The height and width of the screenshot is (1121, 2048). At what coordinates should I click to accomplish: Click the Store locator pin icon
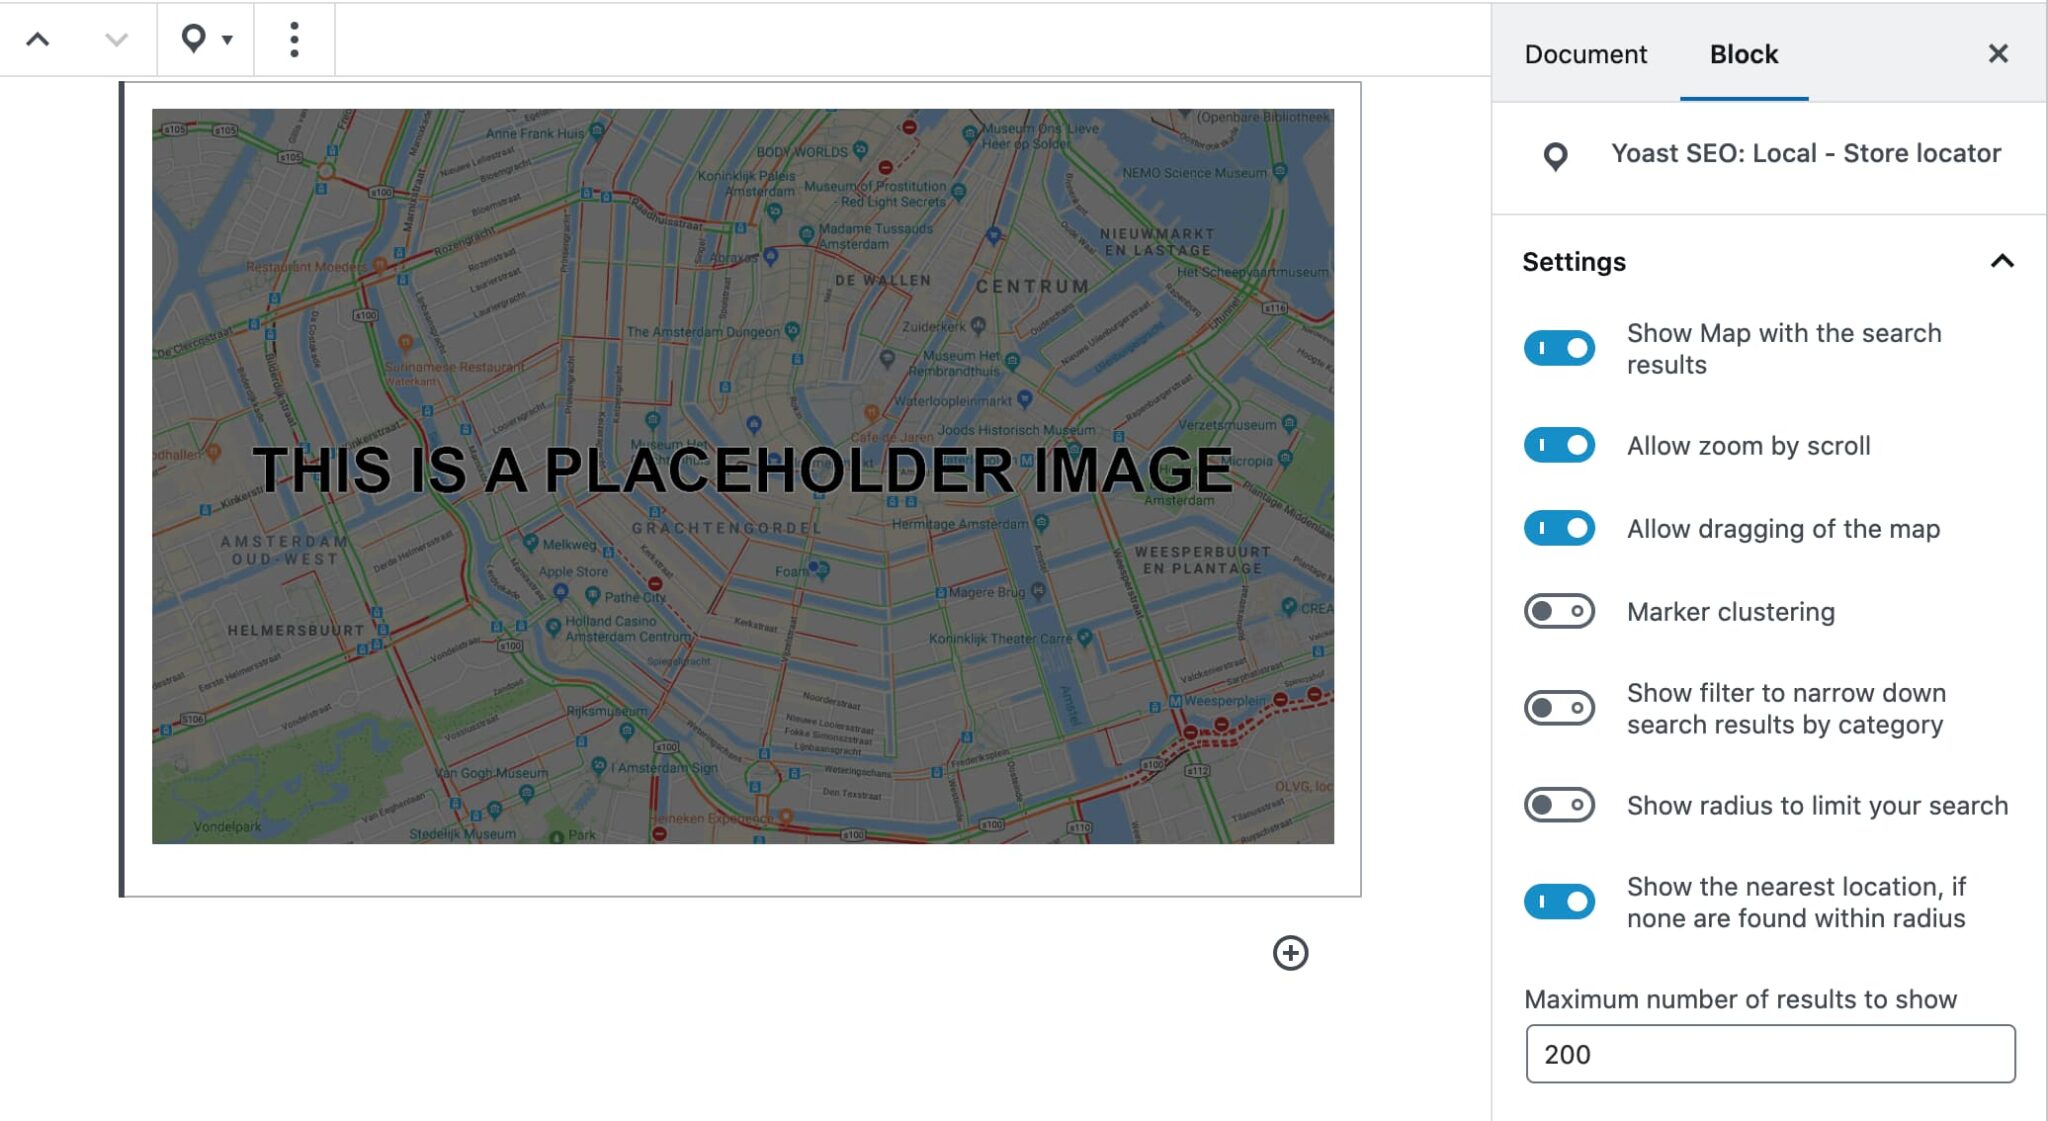pos(1555,156)
